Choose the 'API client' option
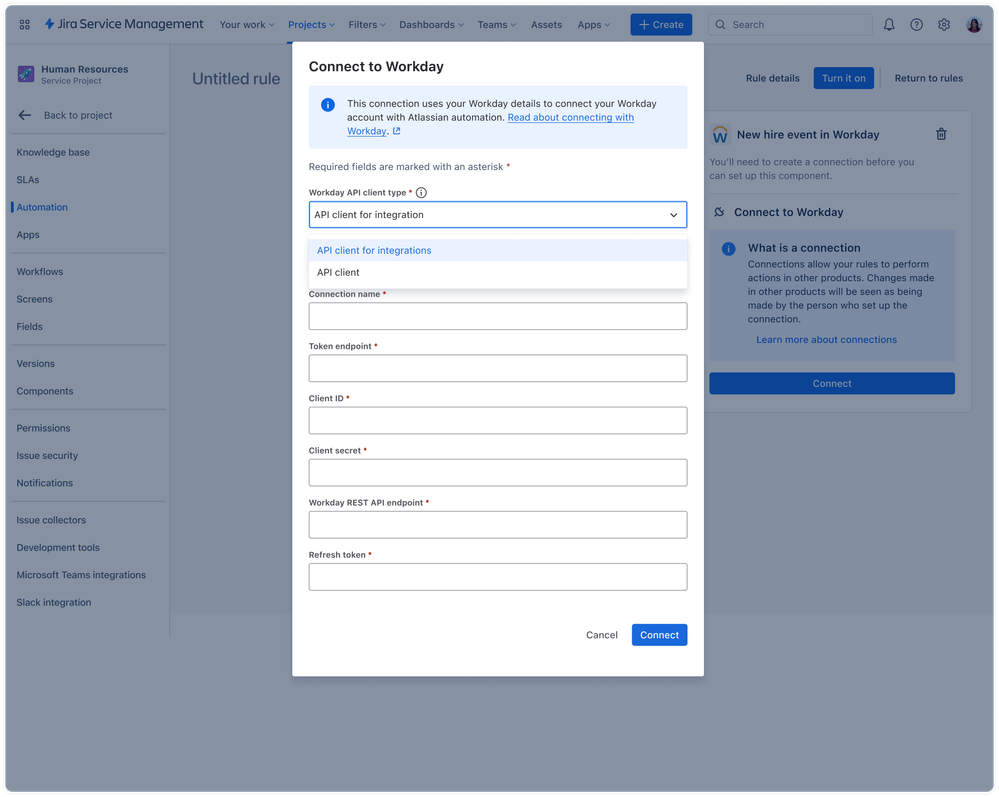The height and width of the screenshot is (797, 999). coord(498,273)
